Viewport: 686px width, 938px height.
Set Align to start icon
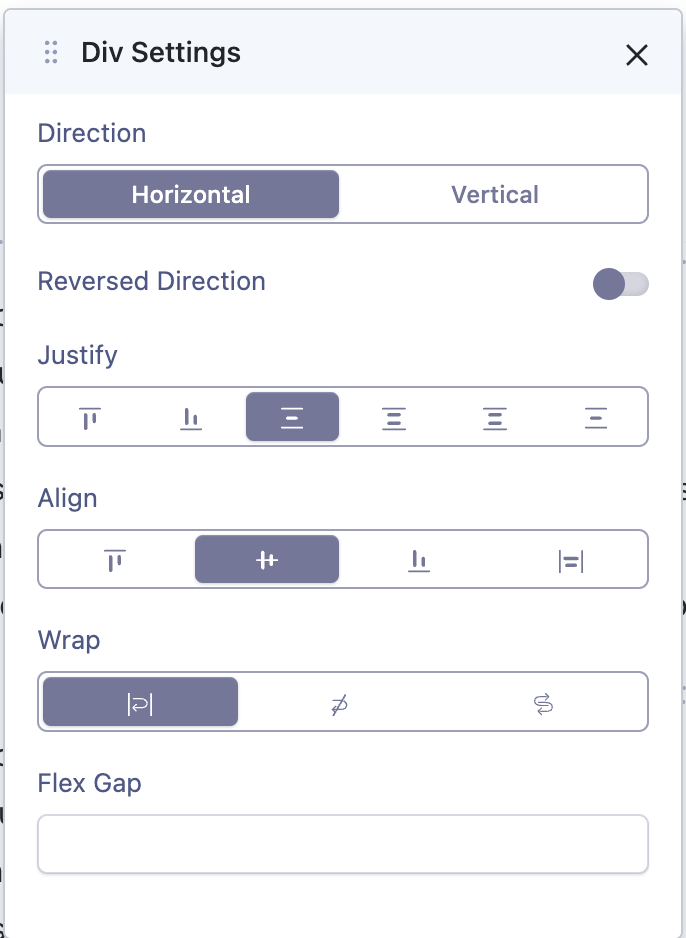[116, 560]
